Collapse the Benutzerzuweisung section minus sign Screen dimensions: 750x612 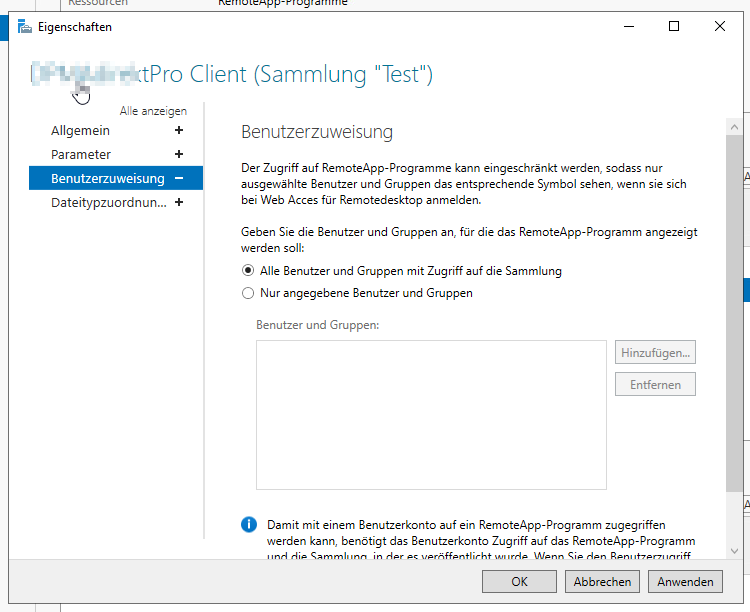point(179,178)
